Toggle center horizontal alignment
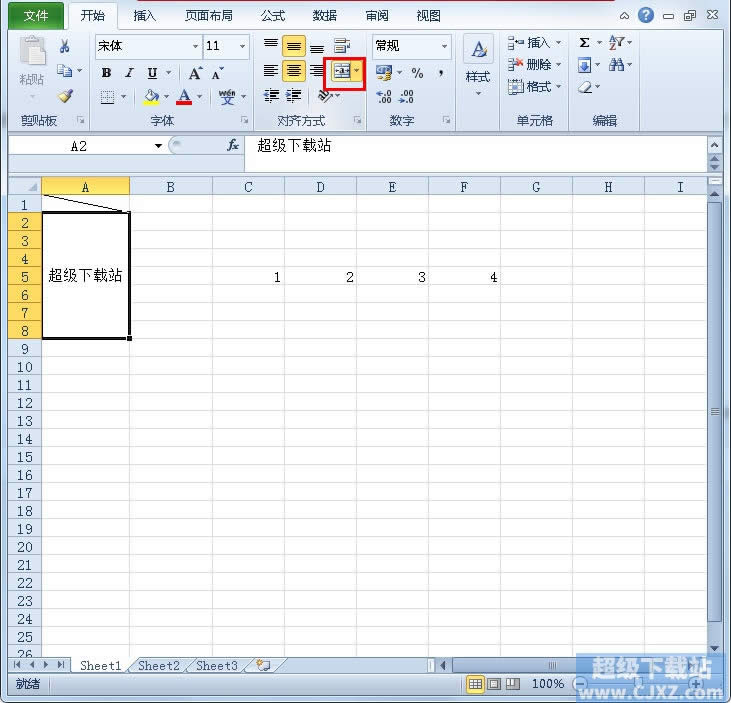 pyautogui.click(x=294, y=71)
